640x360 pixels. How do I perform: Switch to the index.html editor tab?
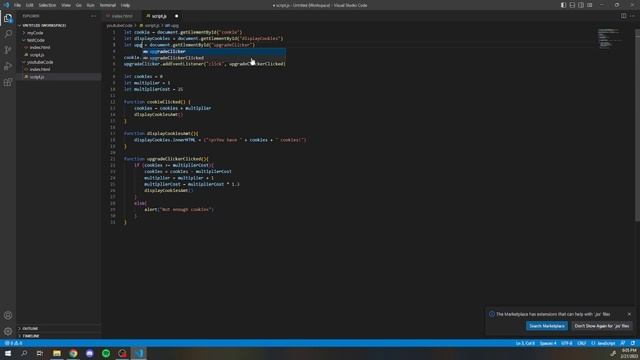coord(122,16)
